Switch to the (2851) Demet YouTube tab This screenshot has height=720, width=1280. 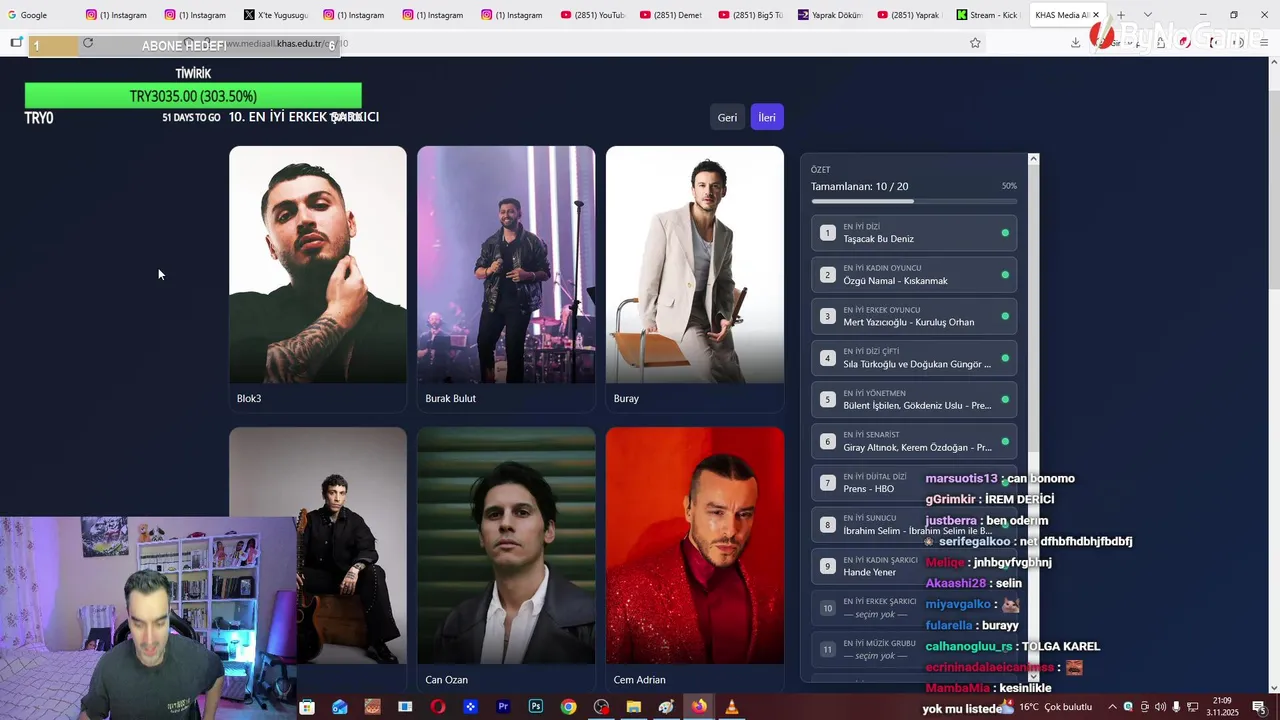(x=671, y=15)
